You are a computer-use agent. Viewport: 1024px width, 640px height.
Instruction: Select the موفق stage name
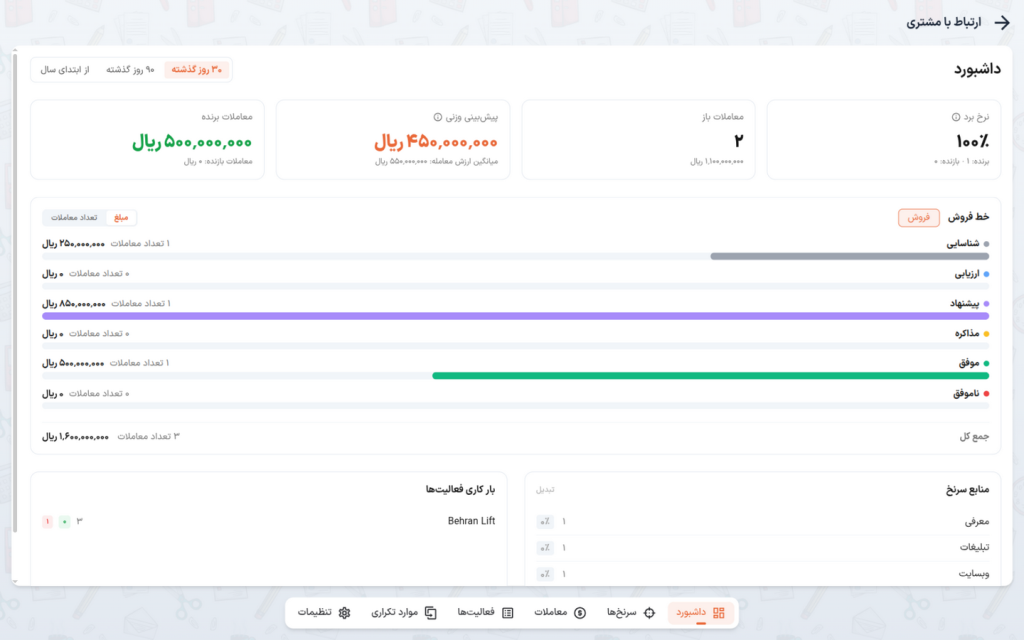(969, 363)
